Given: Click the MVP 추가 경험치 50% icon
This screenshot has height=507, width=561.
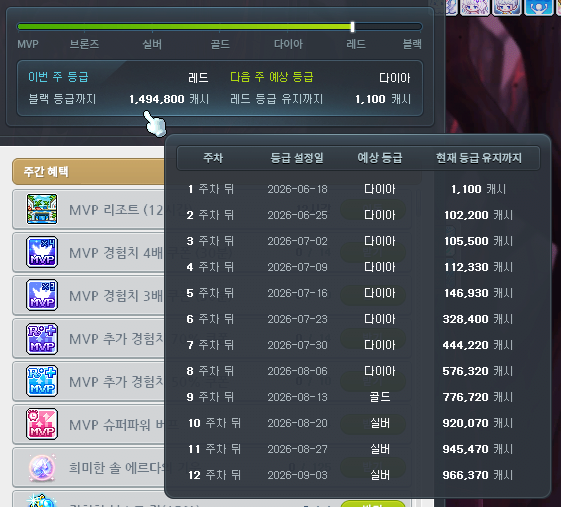Looking at the screenshot, I should click(42, 381).
